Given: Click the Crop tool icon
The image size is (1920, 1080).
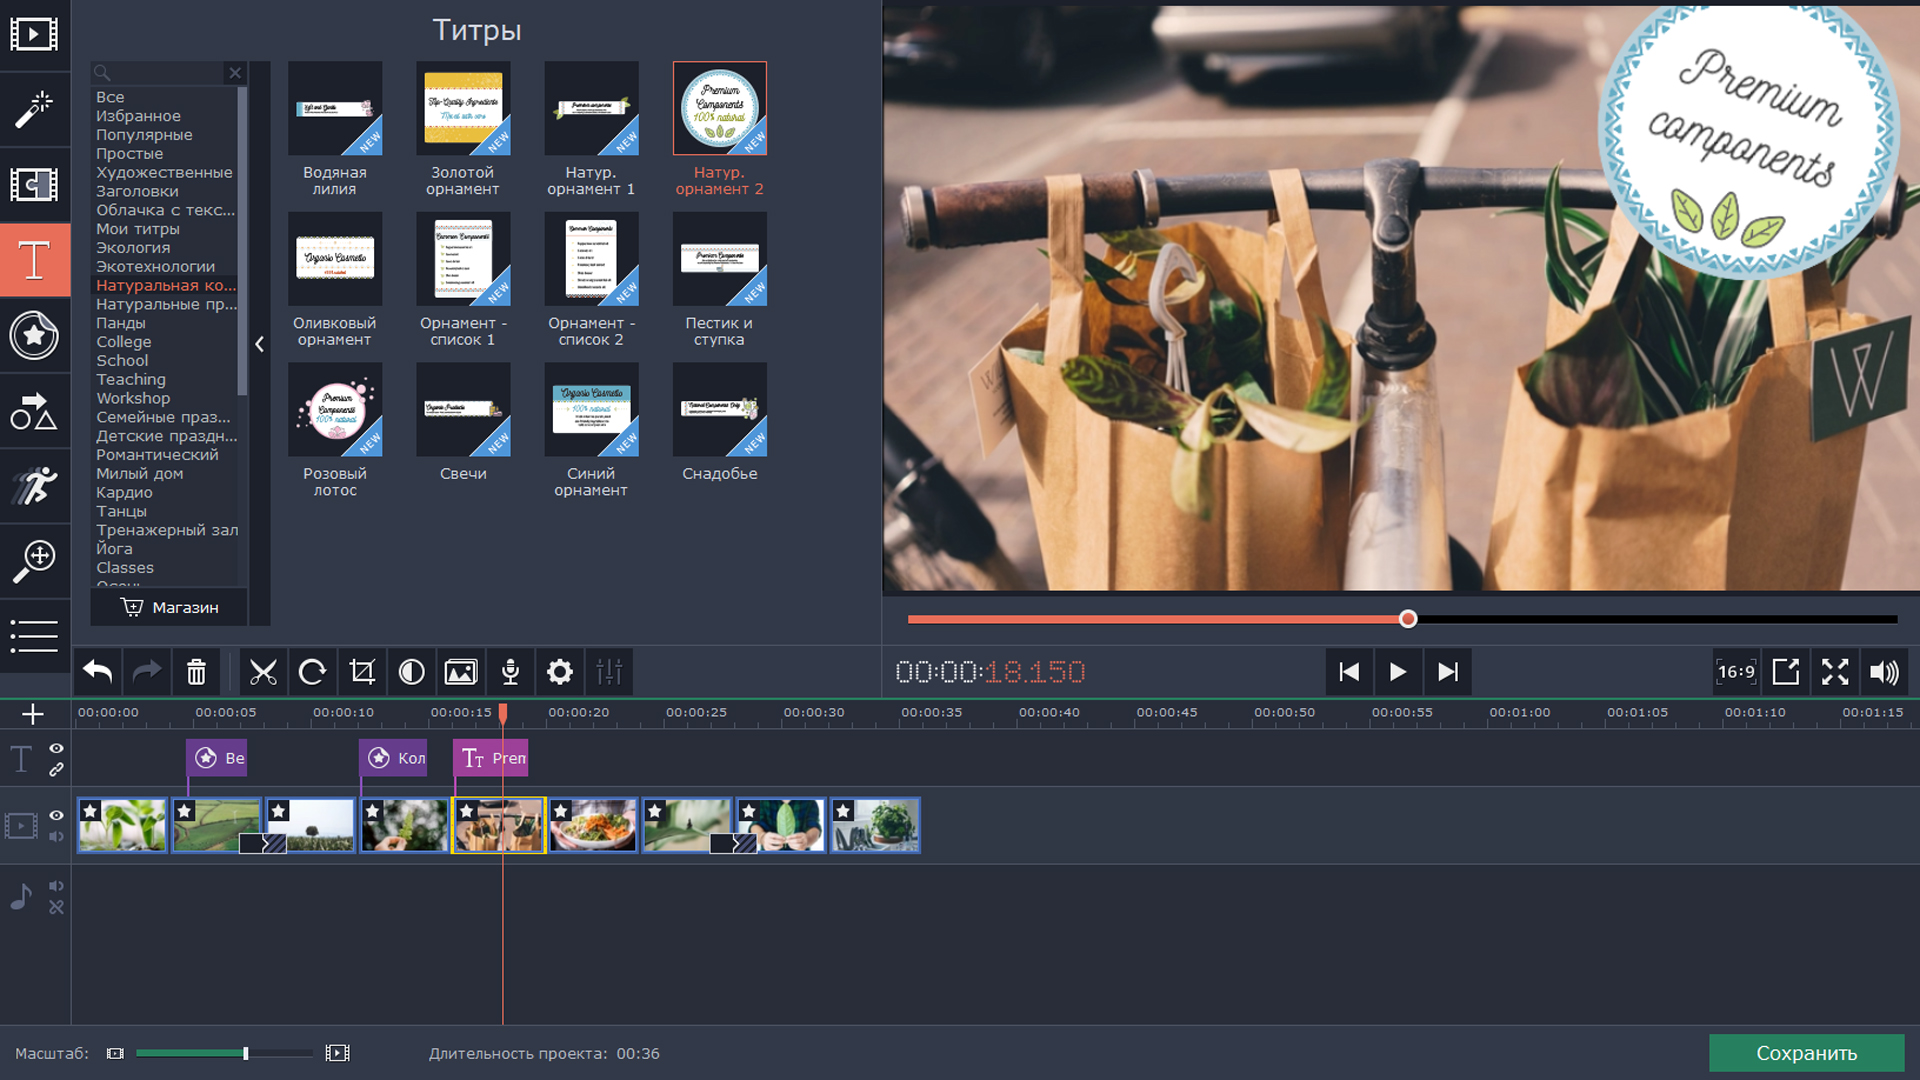Looking at the screenshot, I should 362,672.
